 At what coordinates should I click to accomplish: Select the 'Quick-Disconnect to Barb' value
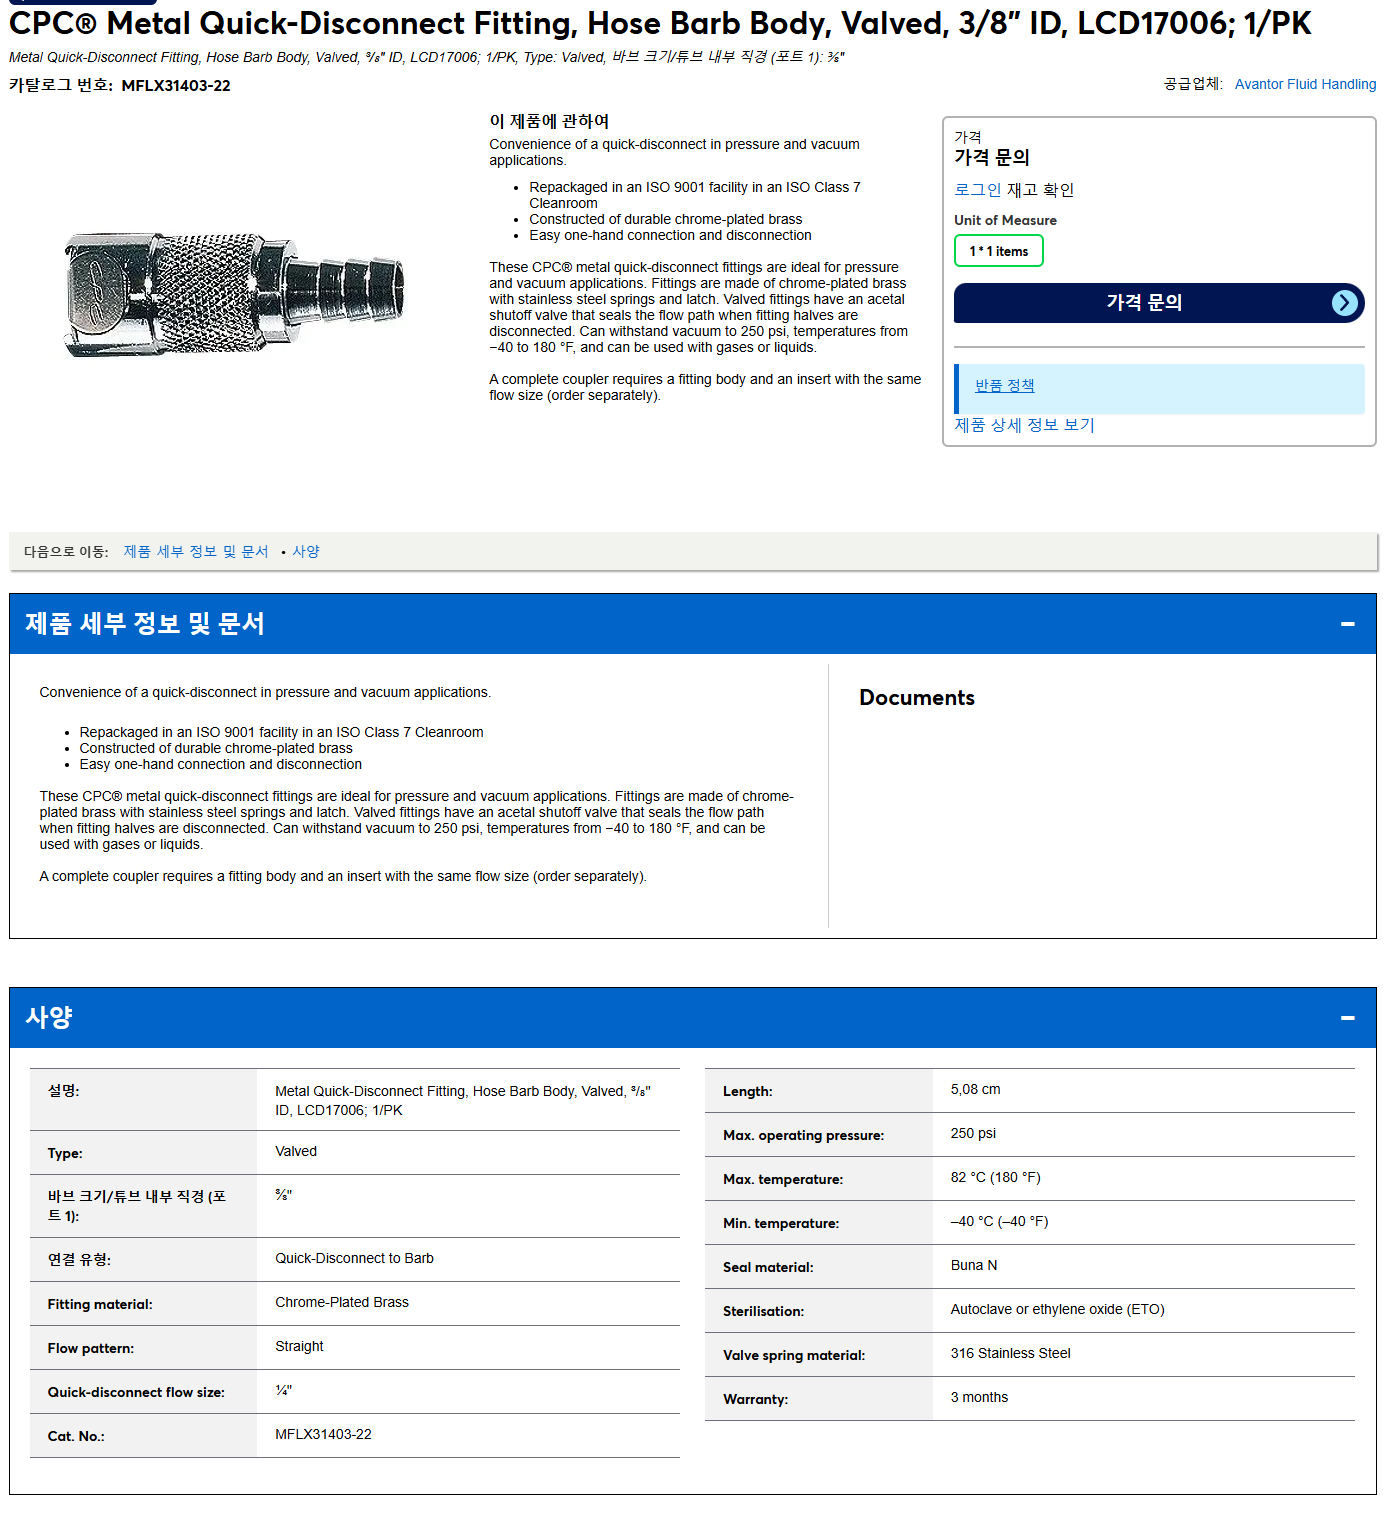(x=354, y=1258)
